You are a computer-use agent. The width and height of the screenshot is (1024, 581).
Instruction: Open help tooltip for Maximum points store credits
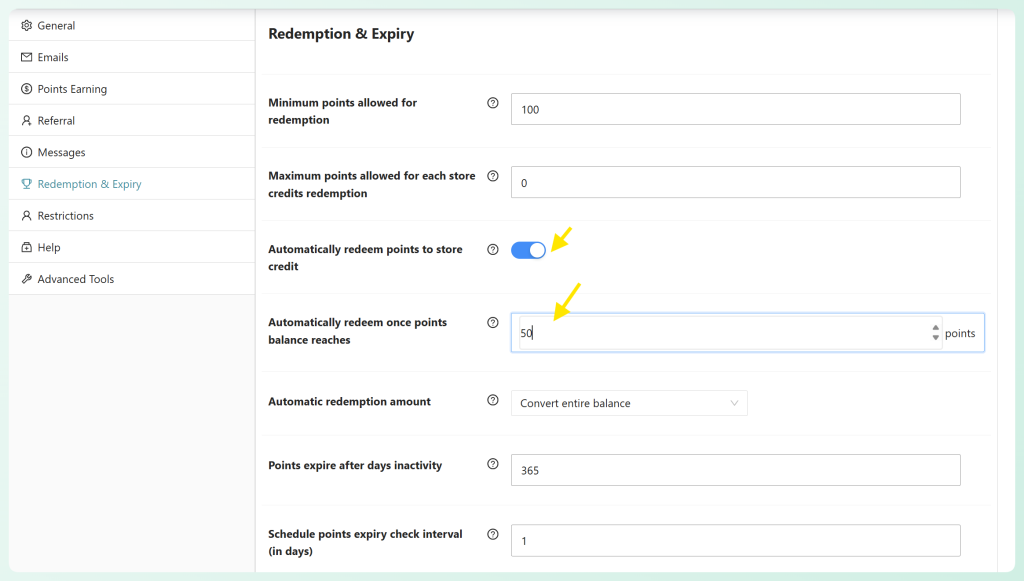pos(493,176)
